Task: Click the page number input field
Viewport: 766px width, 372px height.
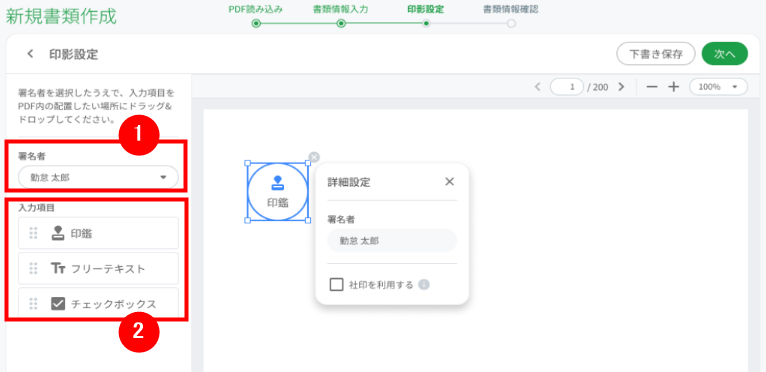Action: click(x=567, y=87)
